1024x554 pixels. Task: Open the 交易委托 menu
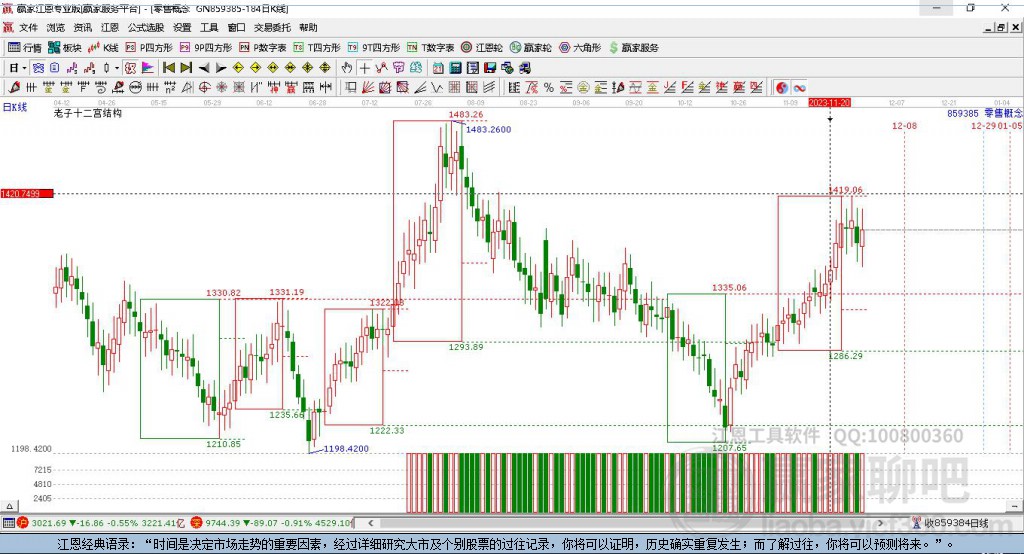pyautogui.click(x=272, y=27)
